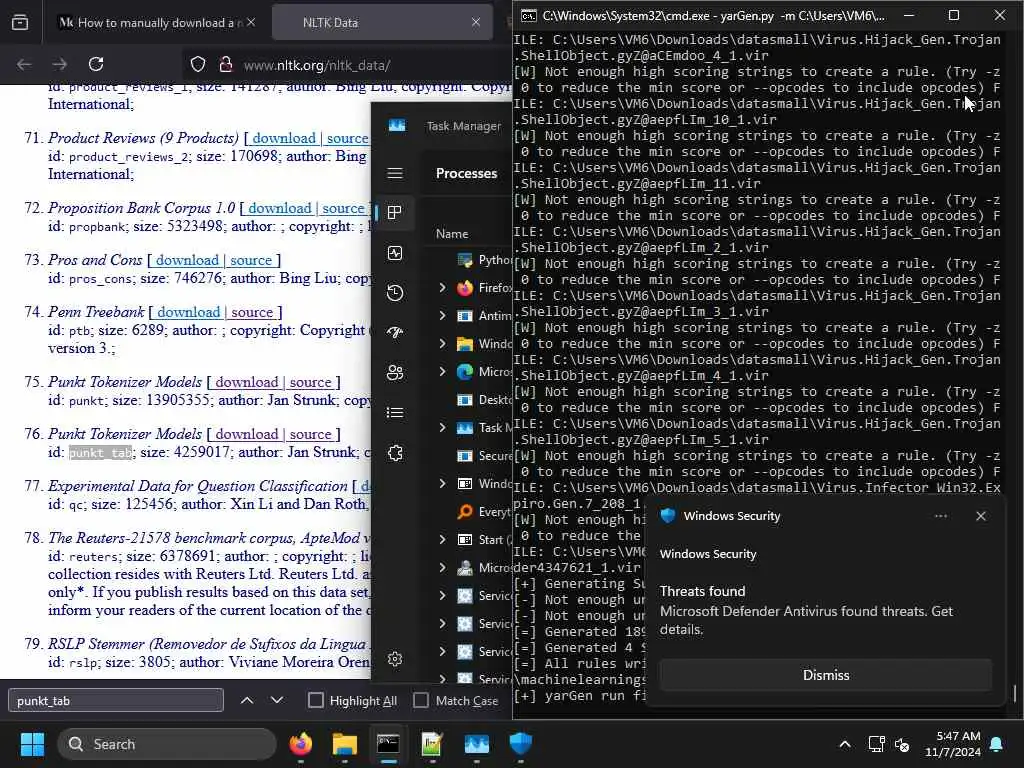Go back in Firefox browser
Image resolution: width=1024 pixels, height=768 pixels.
point(24,65)
